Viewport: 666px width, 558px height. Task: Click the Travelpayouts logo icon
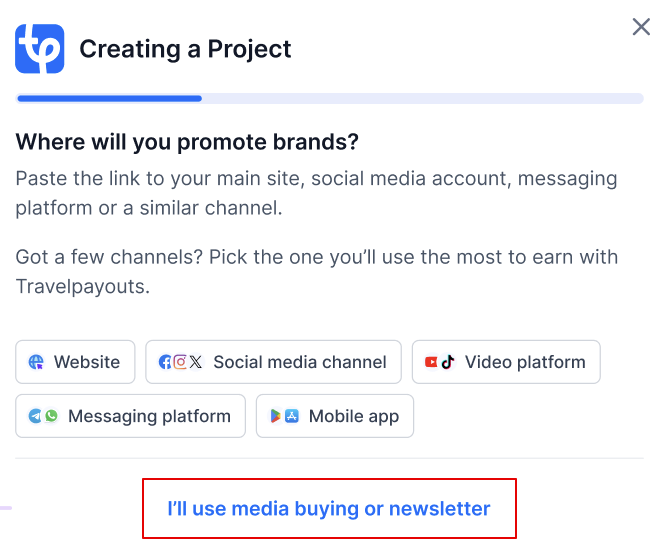point(40,48)
